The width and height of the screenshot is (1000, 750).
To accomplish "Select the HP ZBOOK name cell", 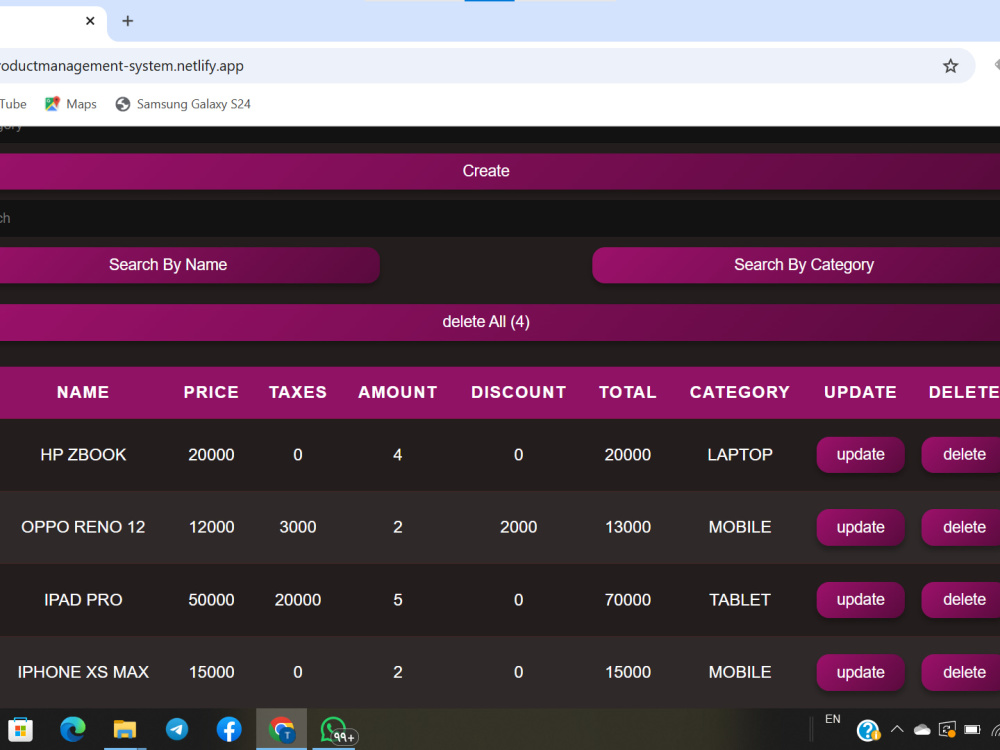I will (x=83, y=455).
